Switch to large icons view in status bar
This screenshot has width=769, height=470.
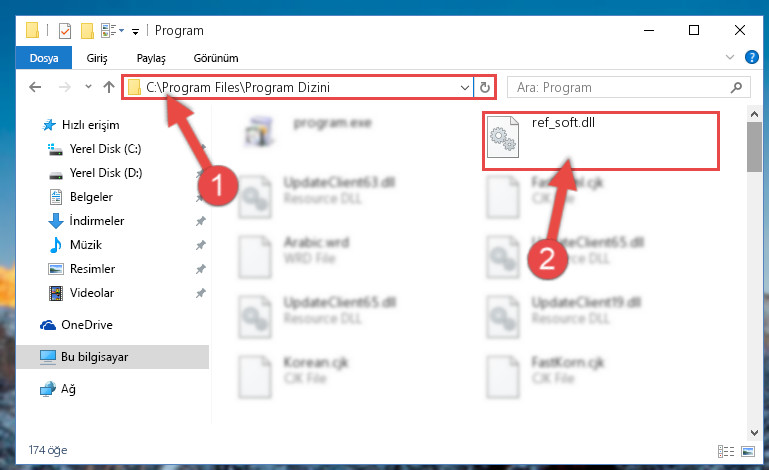(x=748, y=451)
